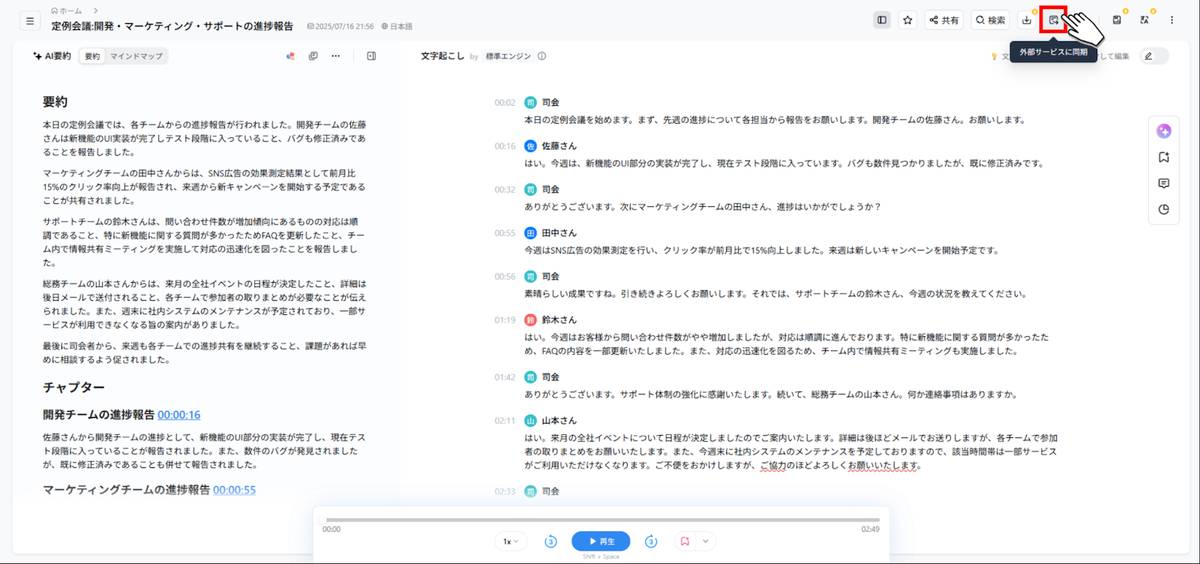Skip forward 3 seconds
The width and height of the screenshot is (1200, 564).
(x=651, y=541)
